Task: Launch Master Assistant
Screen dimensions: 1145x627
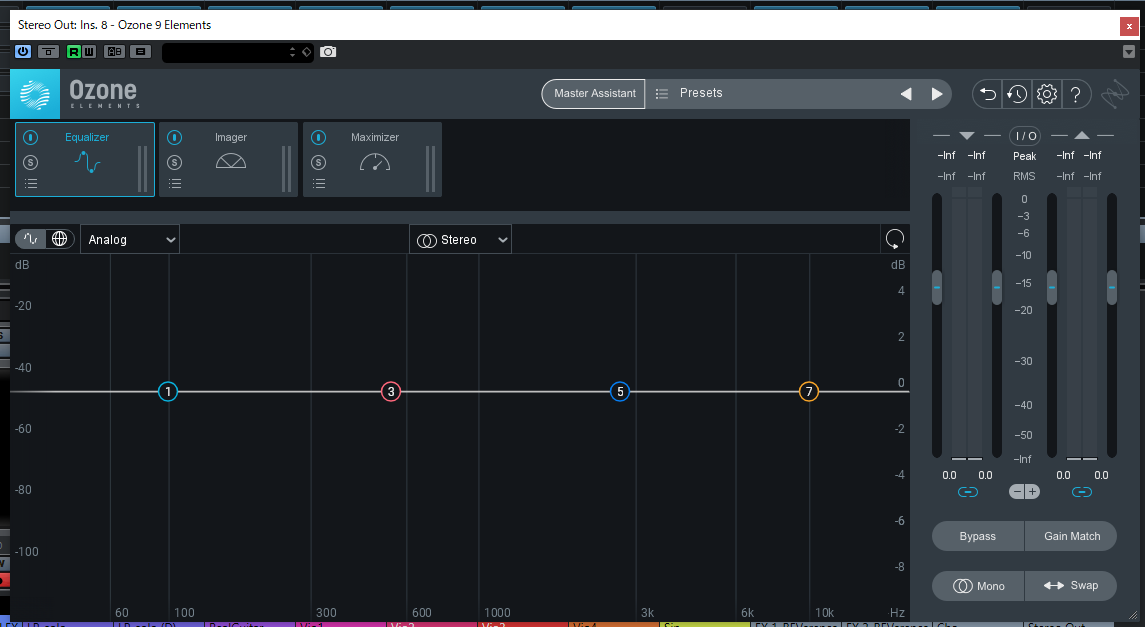Action: point(594,93)
